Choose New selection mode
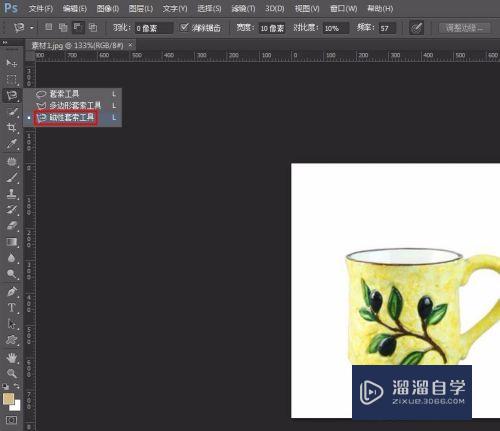Screen dimensions: 500x431 tap(49, 27)
